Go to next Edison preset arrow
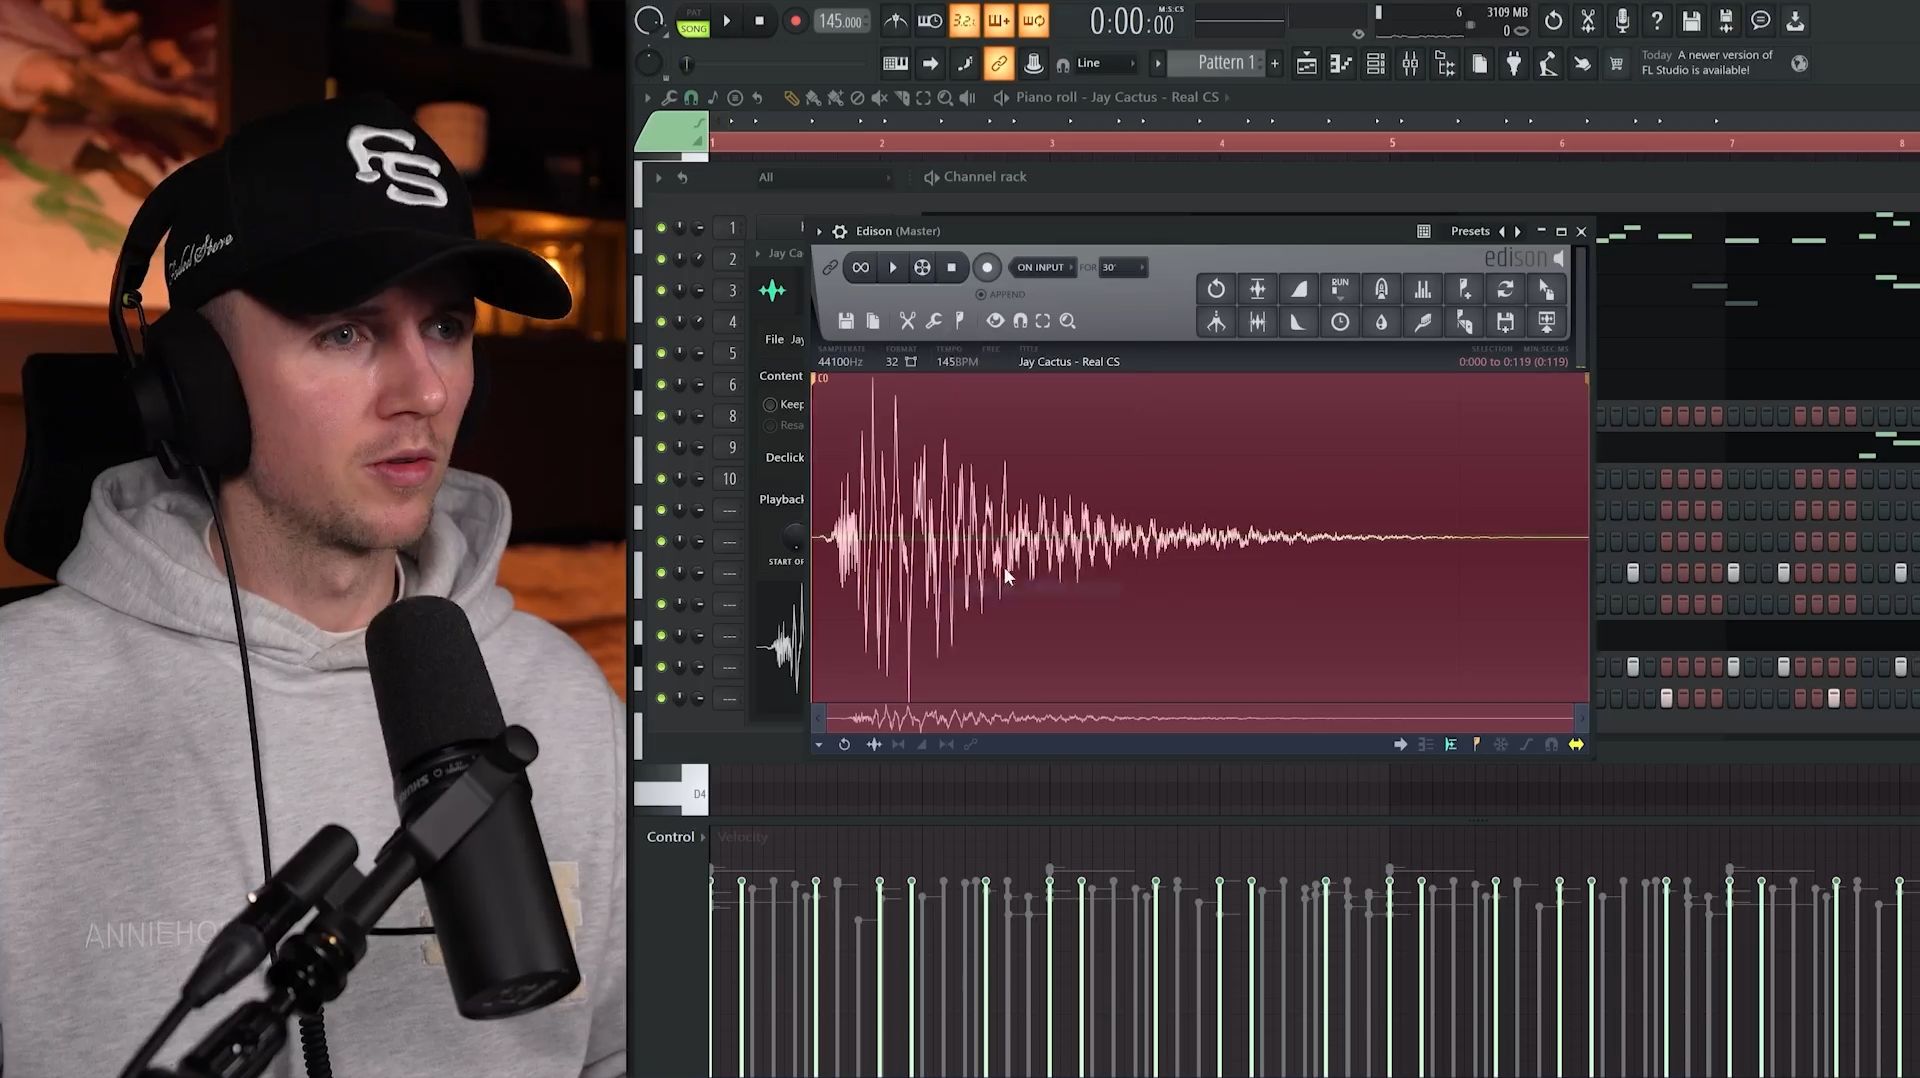Image resolution: width=1920 pixels, height=1078 pixels. point(1517,231)
